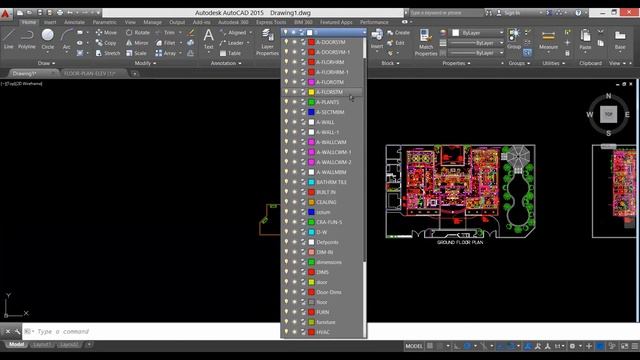
Task: Click the Measure tool
Action: [548, 40]
